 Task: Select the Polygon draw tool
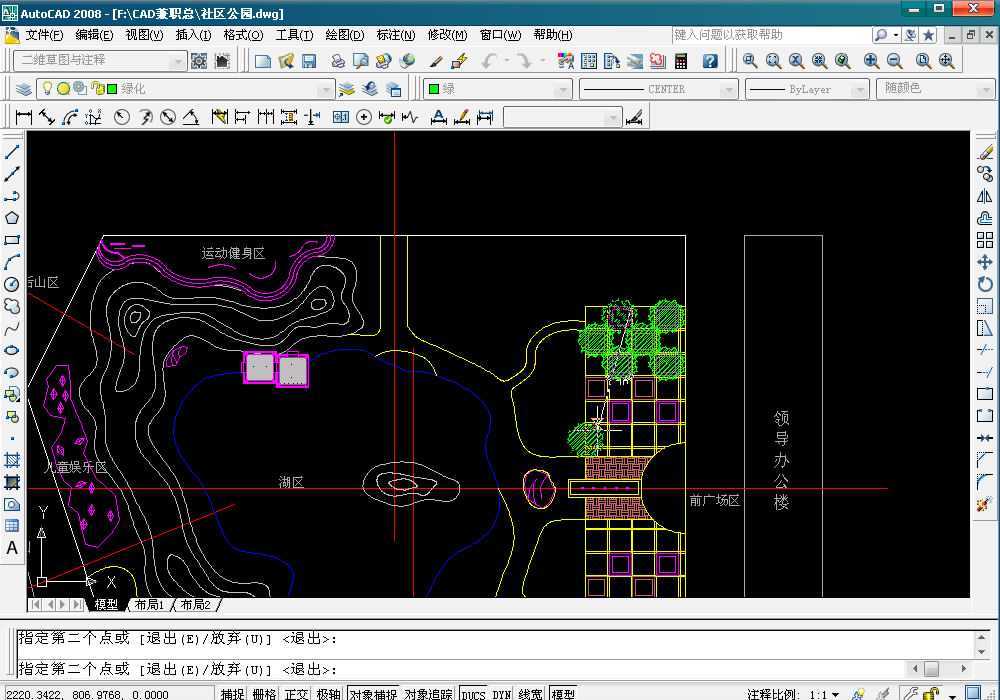point(11,218)
